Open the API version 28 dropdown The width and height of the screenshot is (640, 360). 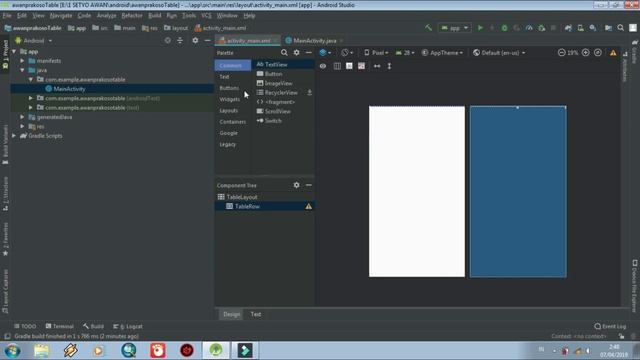click(x=405, y=53)
